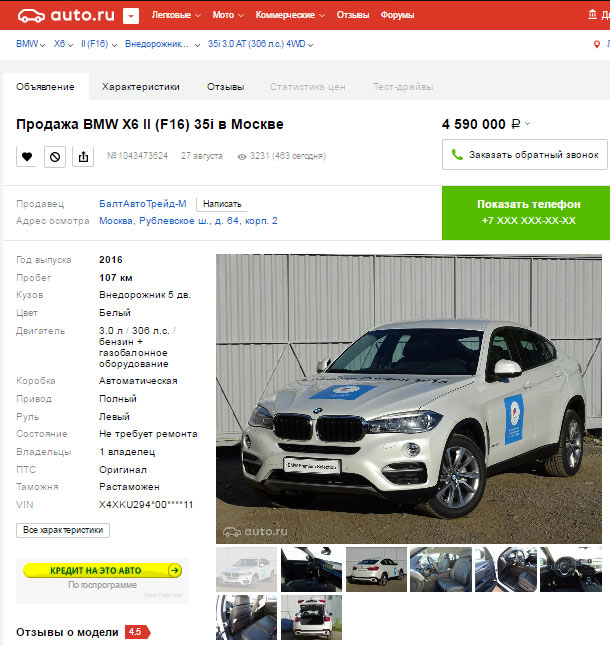
Task: Click the block/hide listing icon
Action: (55, 157)
